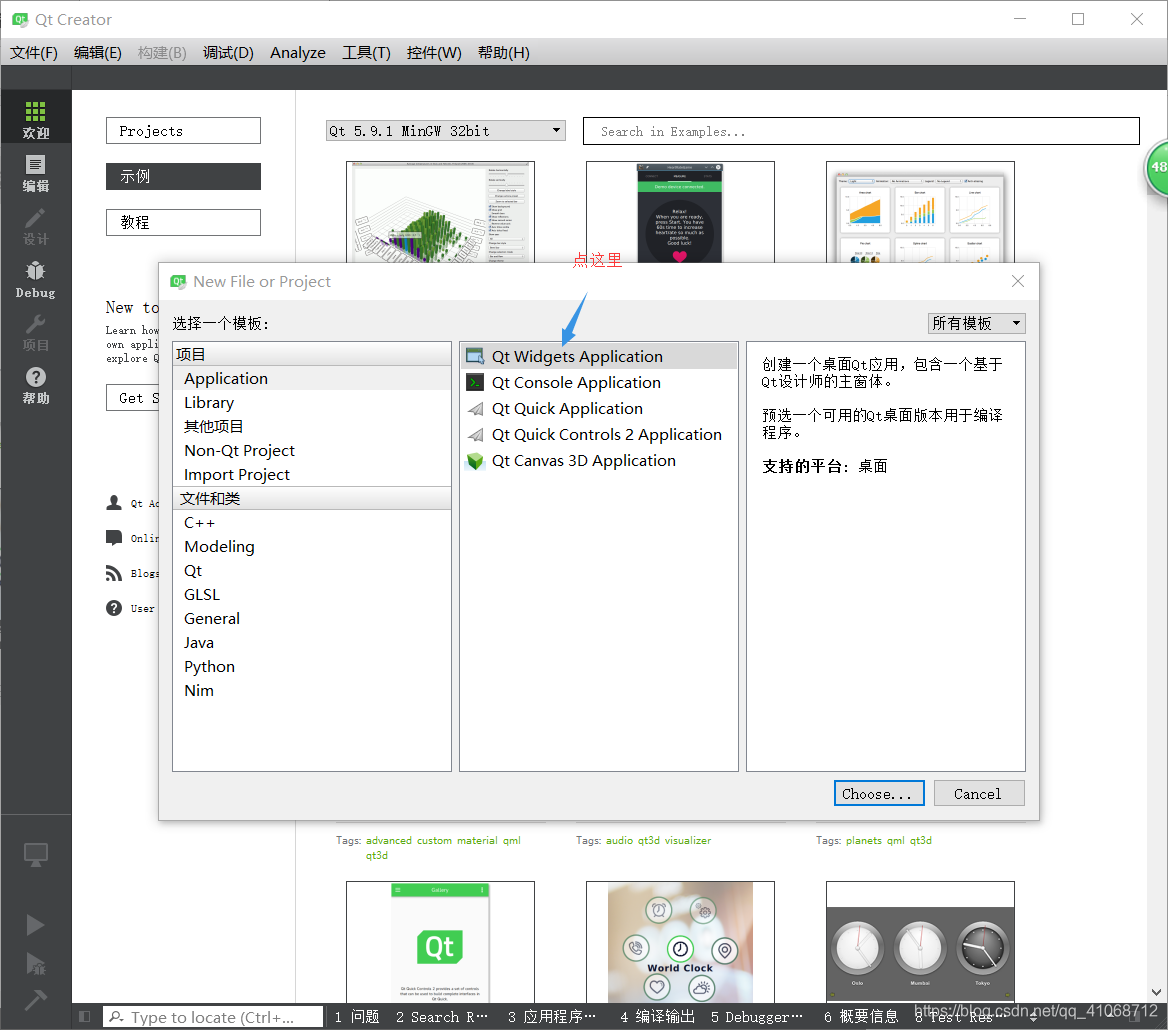Open the 所有模板 template filter dropdown
1168x1030 pixels.
click(977, 323)
